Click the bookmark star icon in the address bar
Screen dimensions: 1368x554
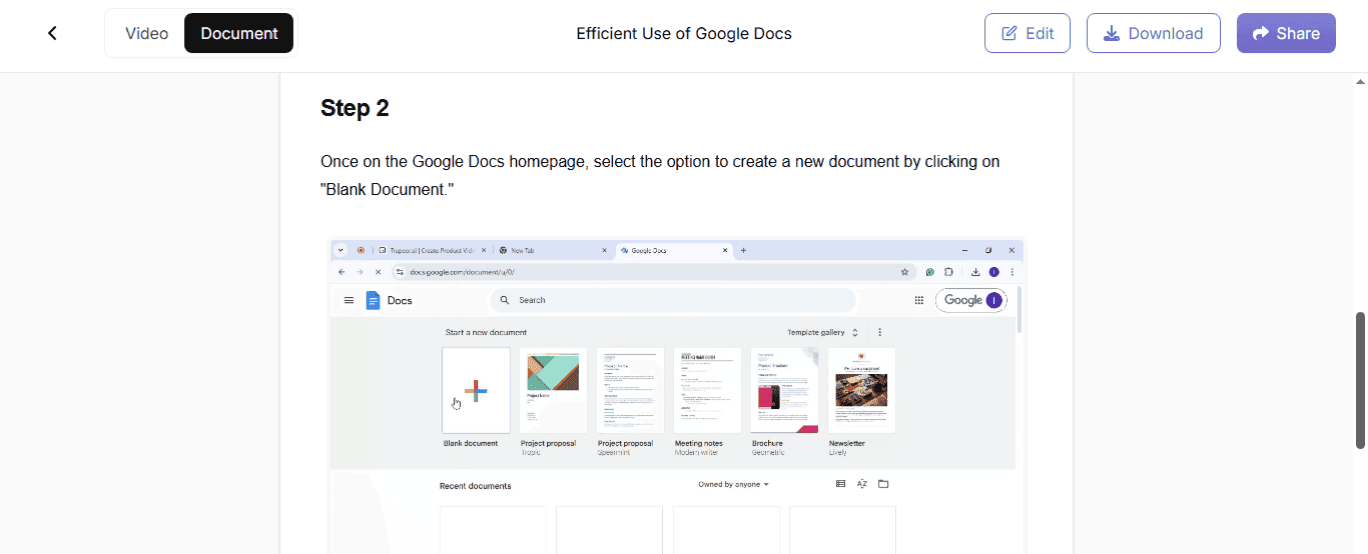[904, 271]
